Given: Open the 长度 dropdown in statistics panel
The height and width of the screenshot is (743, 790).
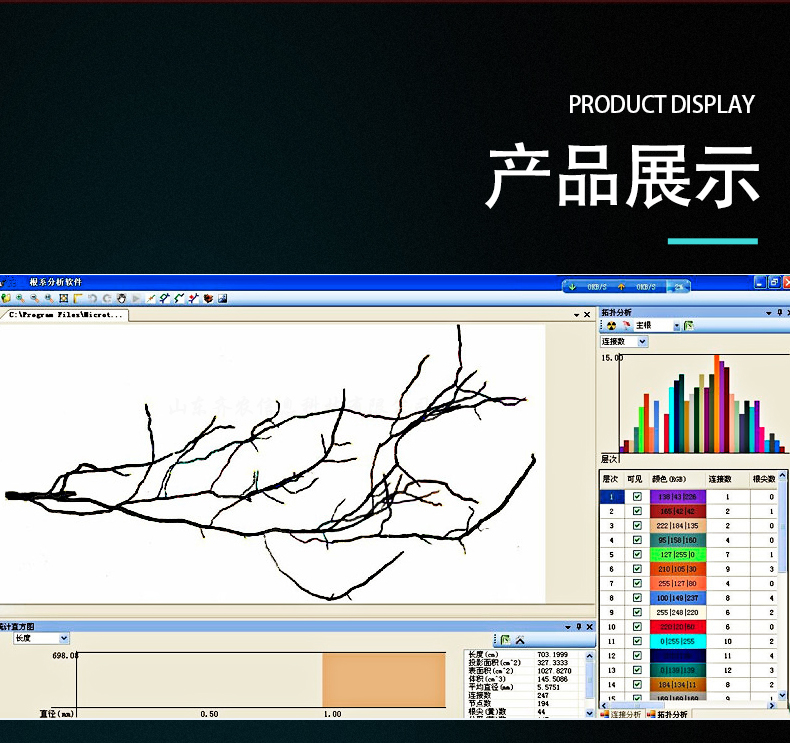Looking at the screenshot, I should (64, 638).
